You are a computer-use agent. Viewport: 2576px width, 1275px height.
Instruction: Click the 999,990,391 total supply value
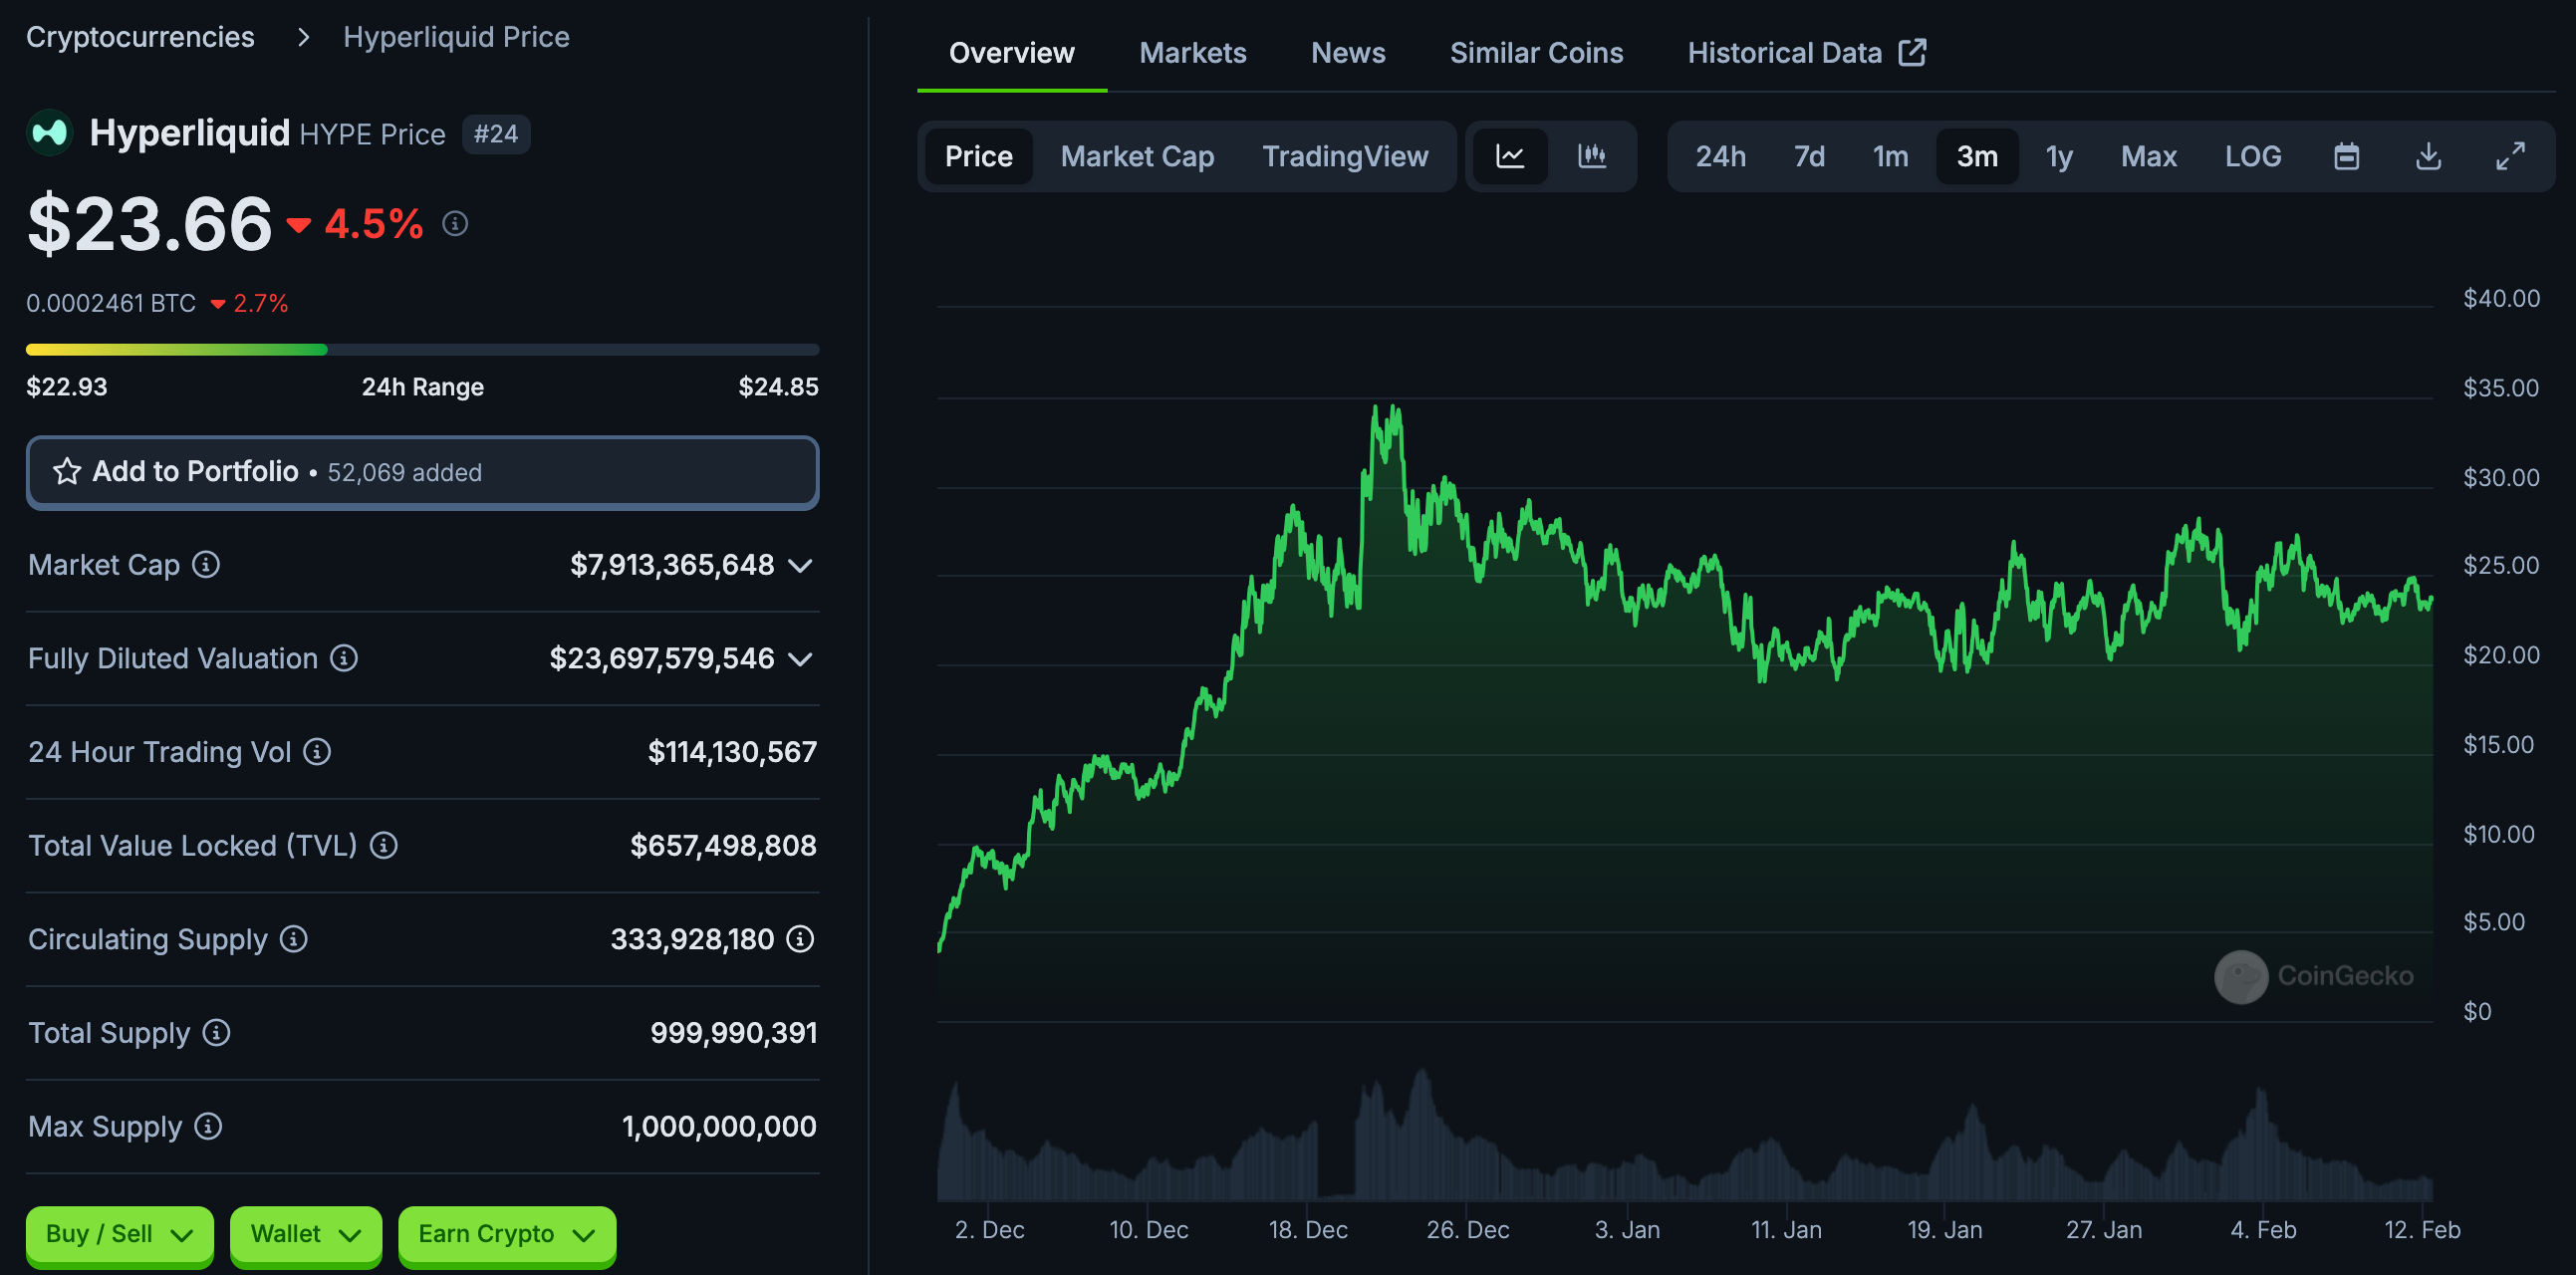[x=733, y=1033]
